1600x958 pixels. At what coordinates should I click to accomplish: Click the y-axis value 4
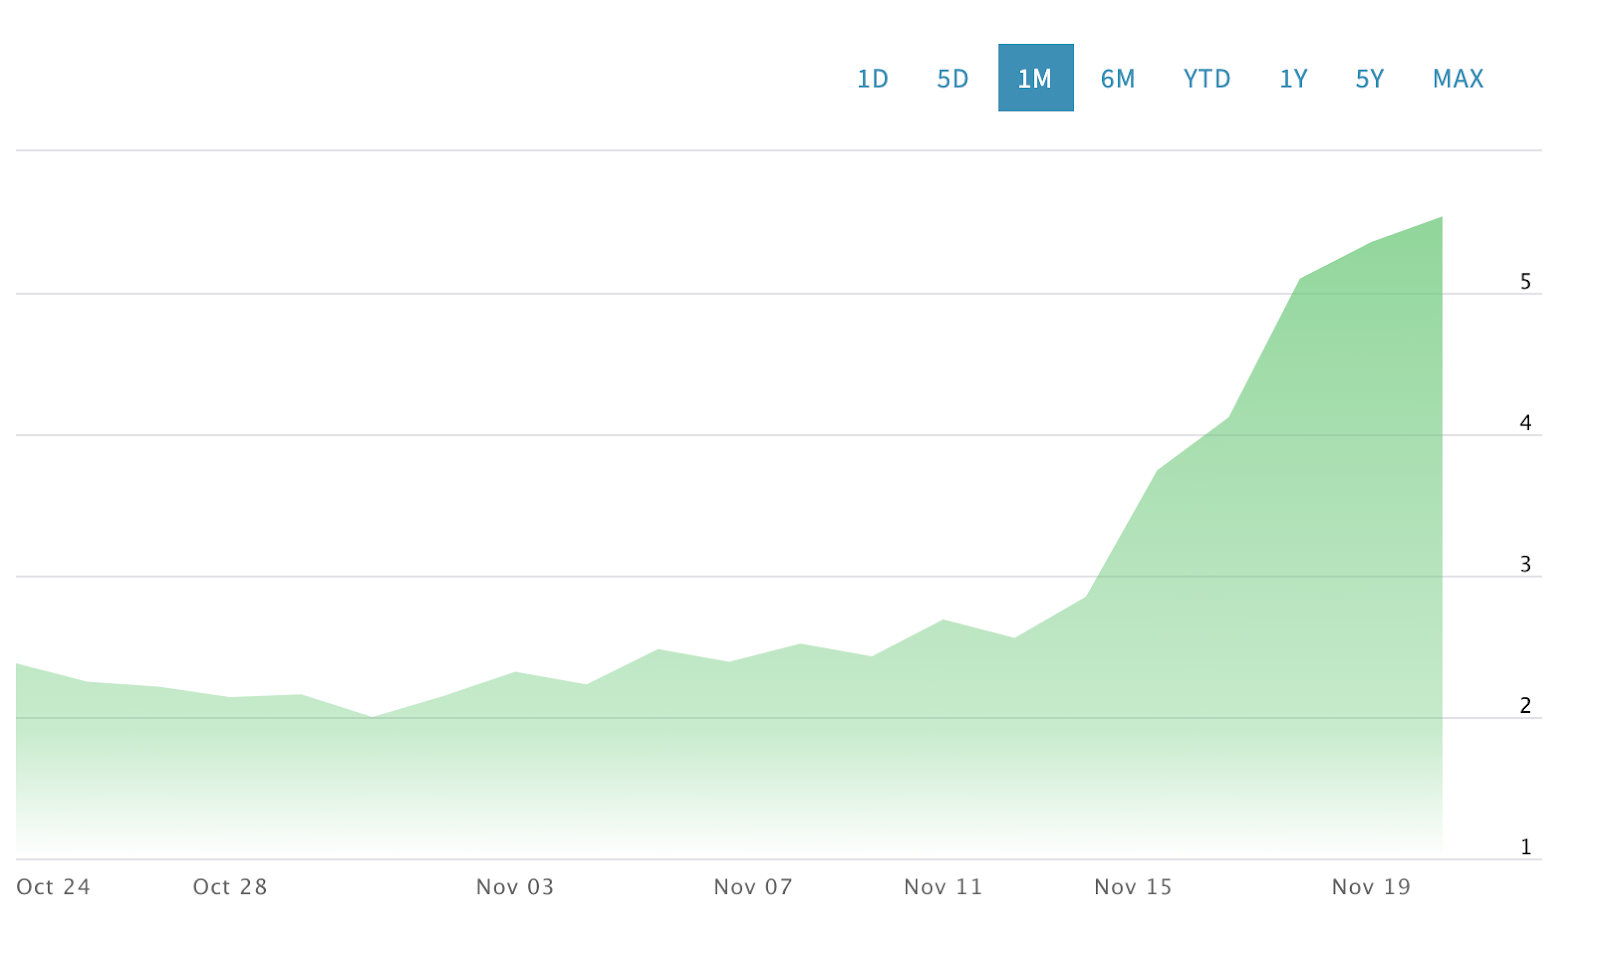click(x=1525, y=423)
